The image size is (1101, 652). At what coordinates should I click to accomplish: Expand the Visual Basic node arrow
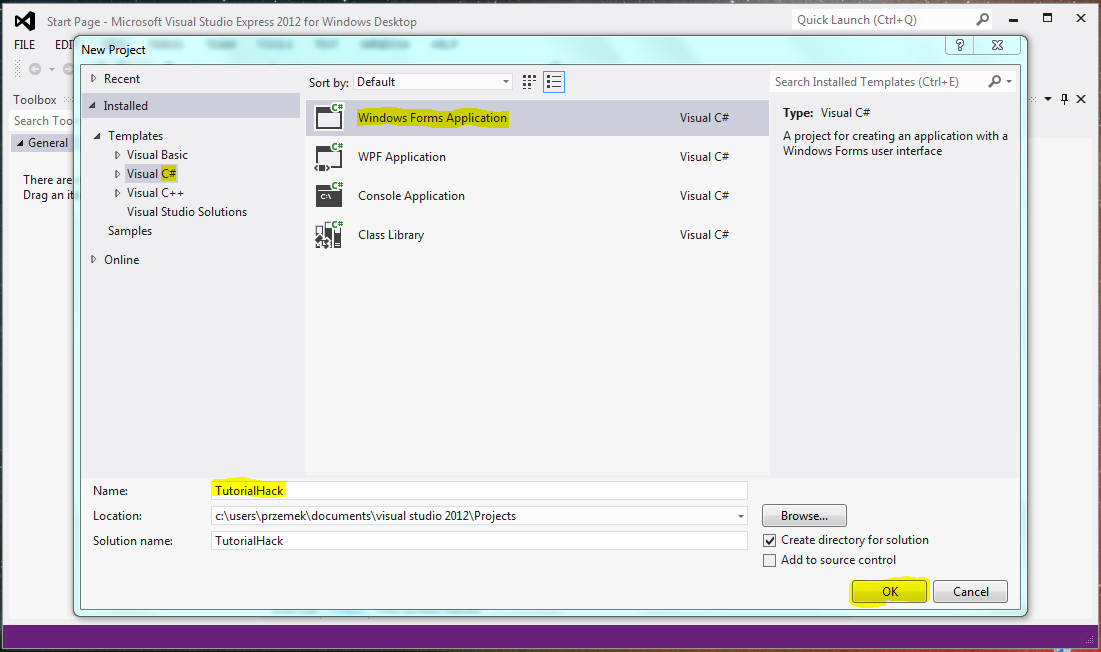pyautogui.click(x=117, y=155)
